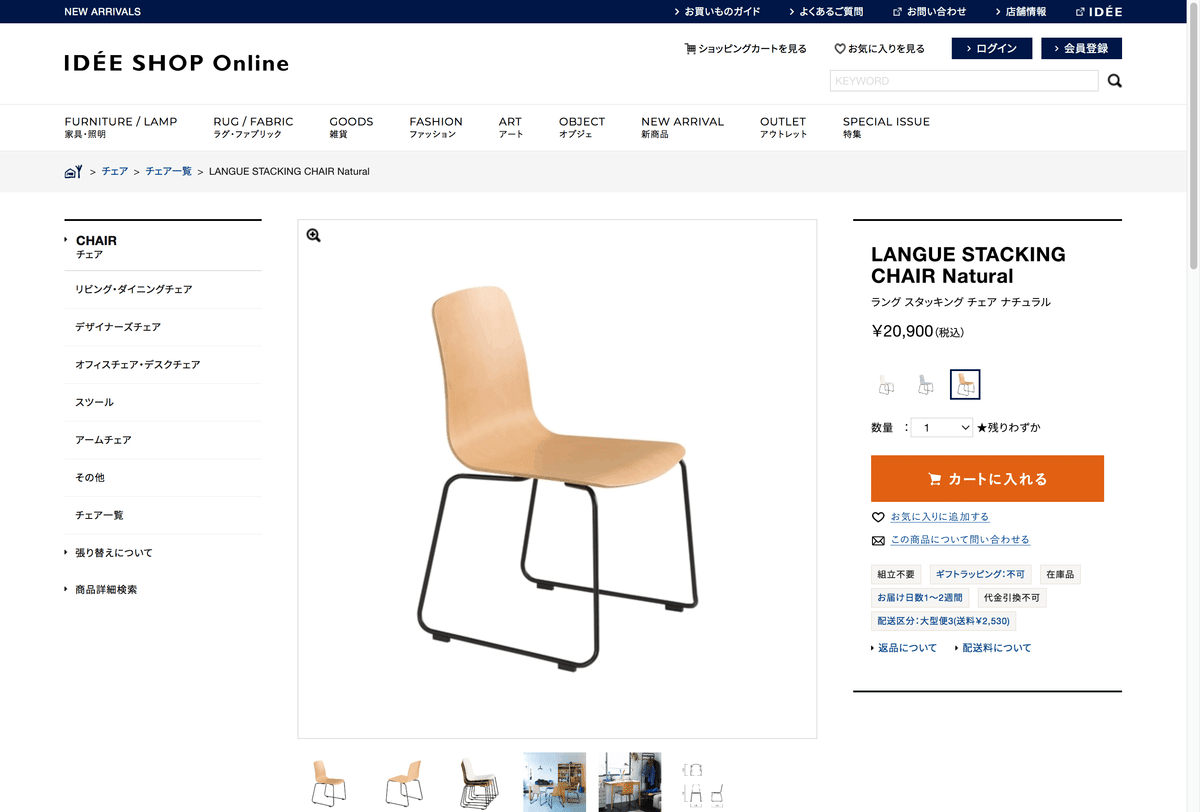Click the external-link IDÉE icon in the top bar

click(x=1080, y=12)
